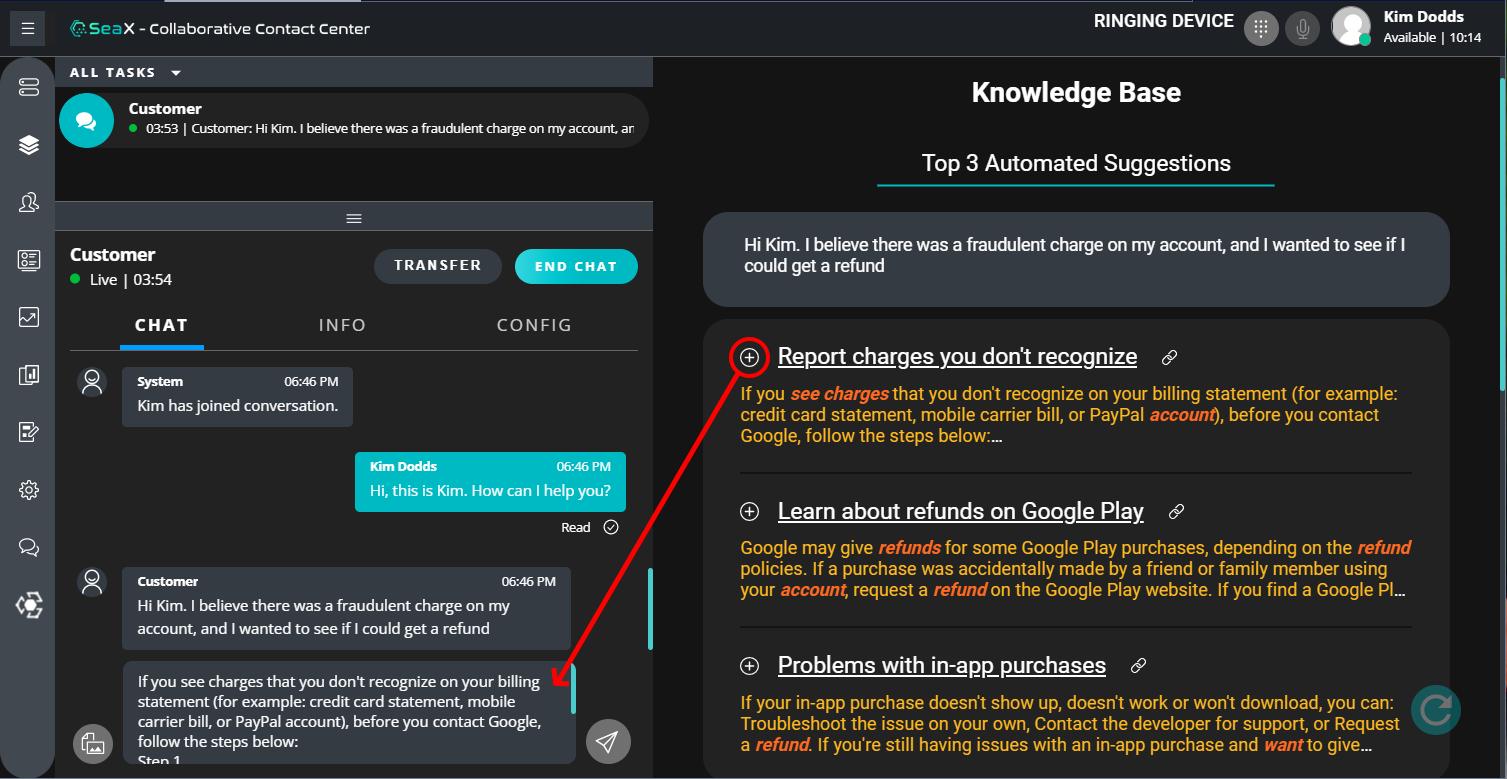Open the chat bubbles icon in the sidebar
The width and height of the screenshot is (1507, 779).
pos(28,547)
